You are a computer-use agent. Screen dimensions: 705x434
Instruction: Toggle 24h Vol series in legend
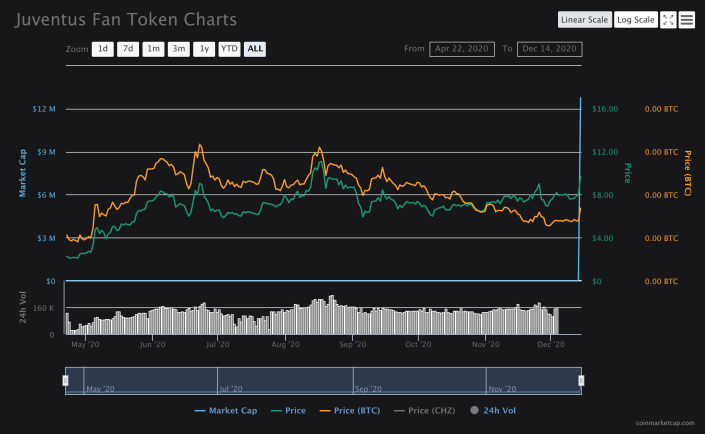click(493, 411)
